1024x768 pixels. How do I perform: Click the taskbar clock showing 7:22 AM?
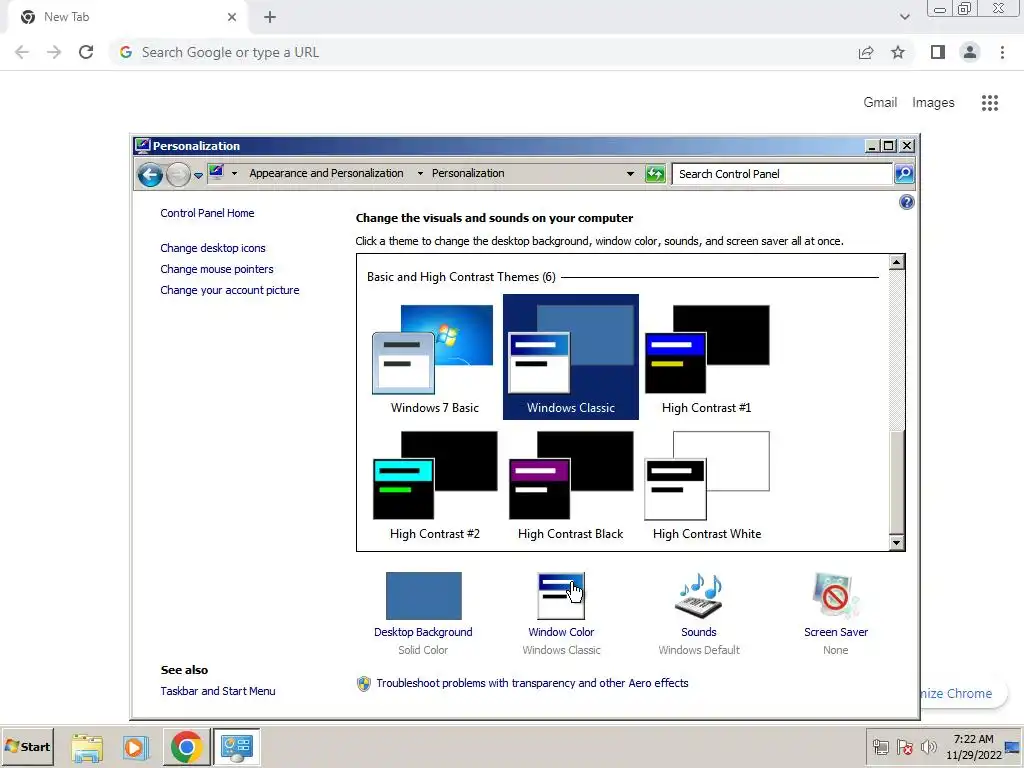974,747
